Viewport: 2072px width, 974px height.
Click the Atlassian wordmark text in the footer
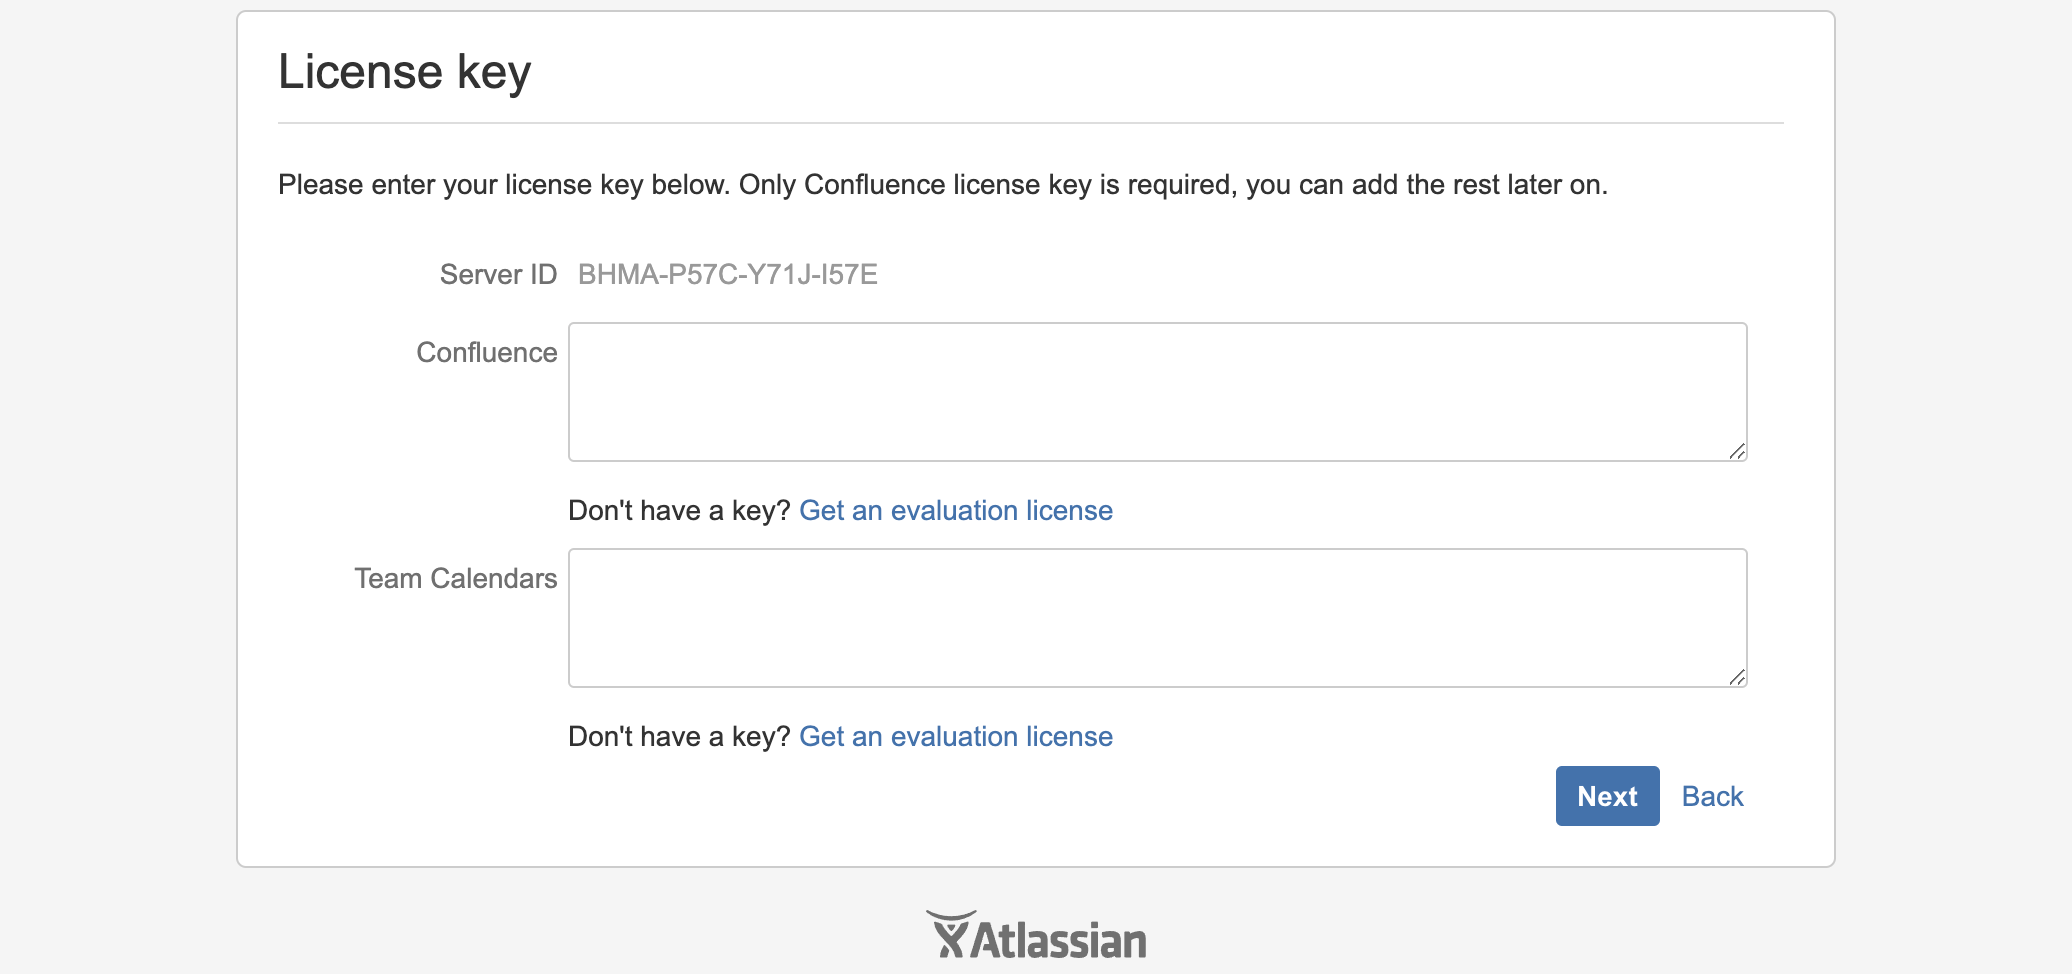(x=1058, y=941)
